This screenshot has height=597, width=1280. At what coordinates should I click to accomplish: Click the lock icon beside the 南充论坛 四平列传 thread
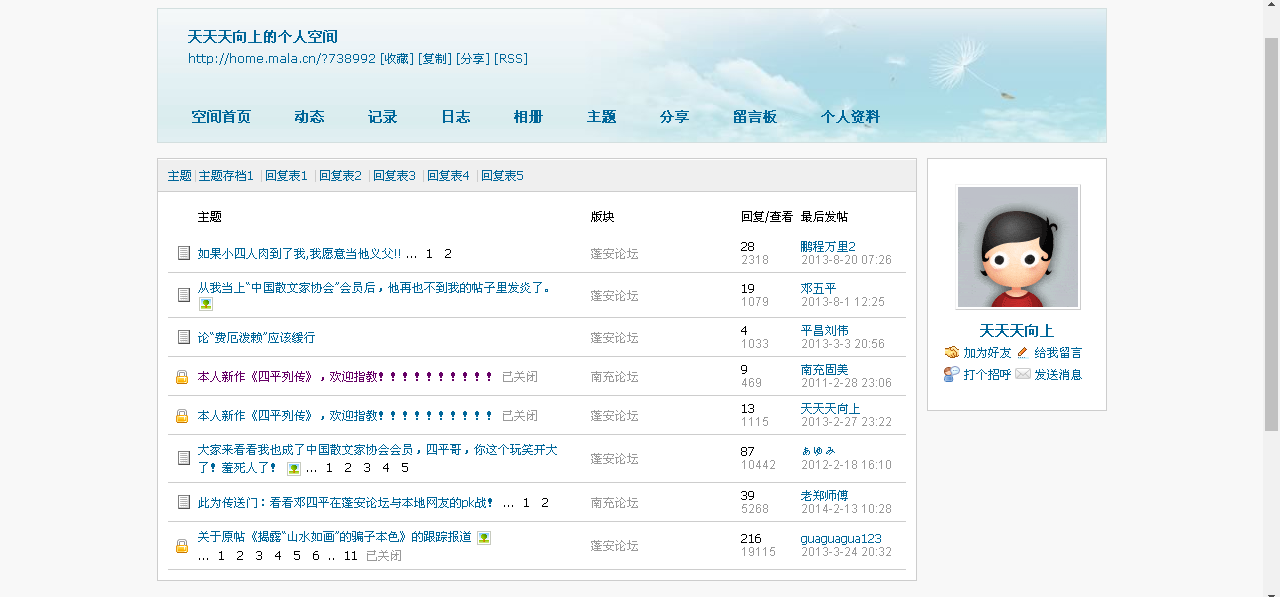click(182, 377)
